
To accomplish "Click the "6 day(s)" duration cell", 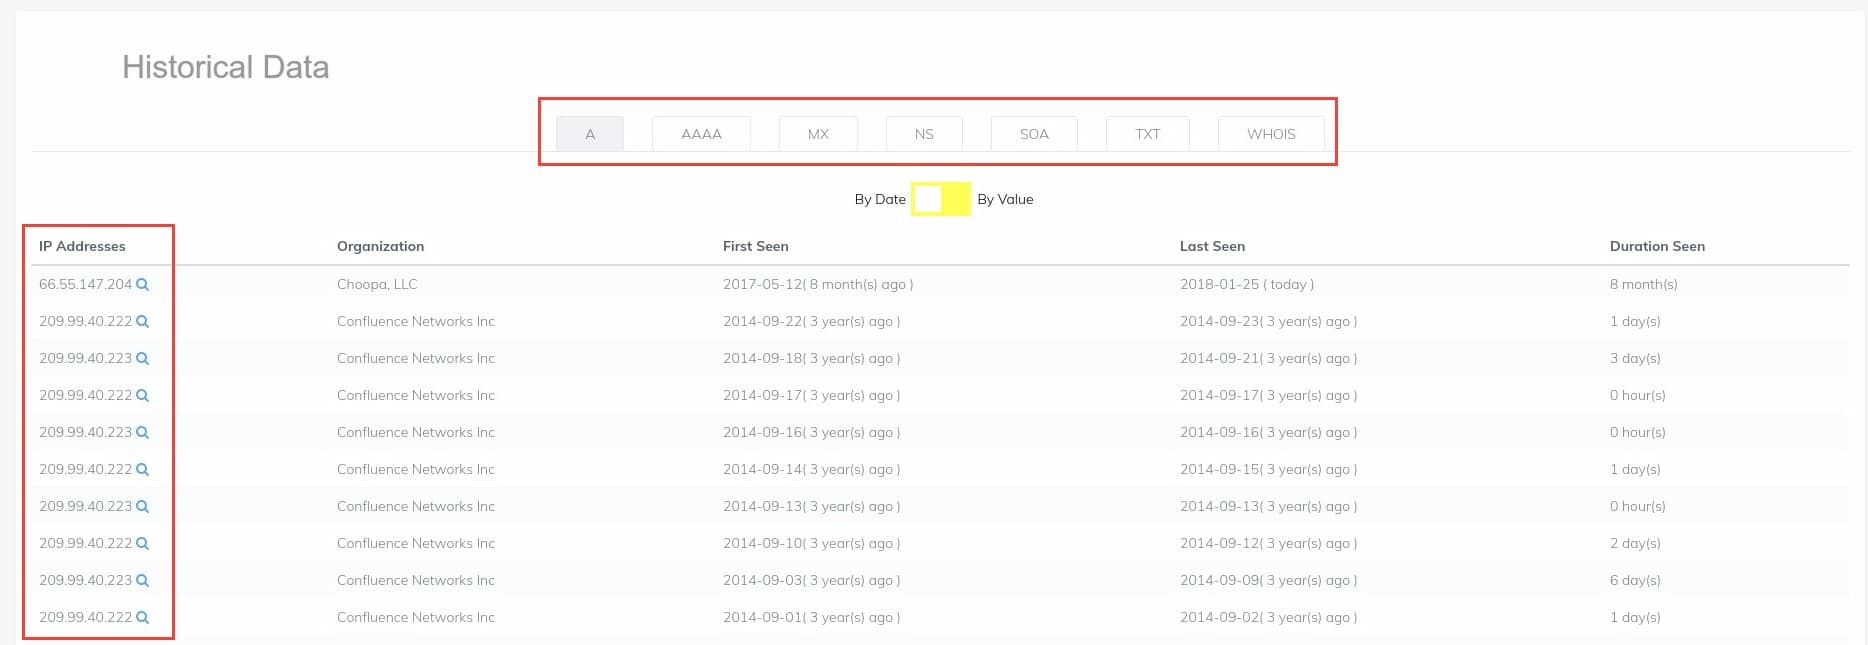I will (x=1635, y=580).
